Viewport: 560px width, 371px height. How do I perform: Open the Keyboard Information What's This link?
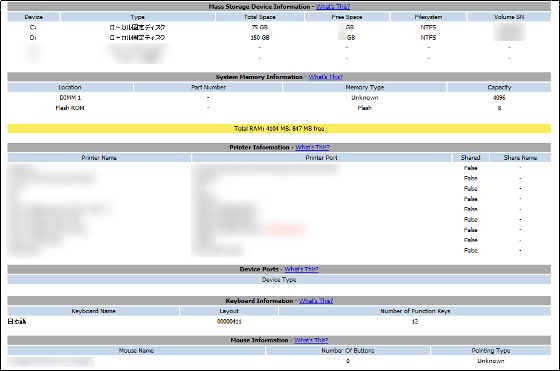[316, 301]
